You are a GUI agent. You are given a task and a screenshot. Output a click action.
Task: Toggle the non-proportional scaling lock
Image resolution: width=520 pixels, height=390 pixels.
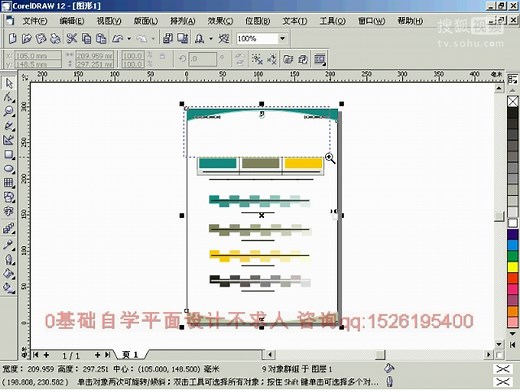pyautogui.click(x=162, y=57)
